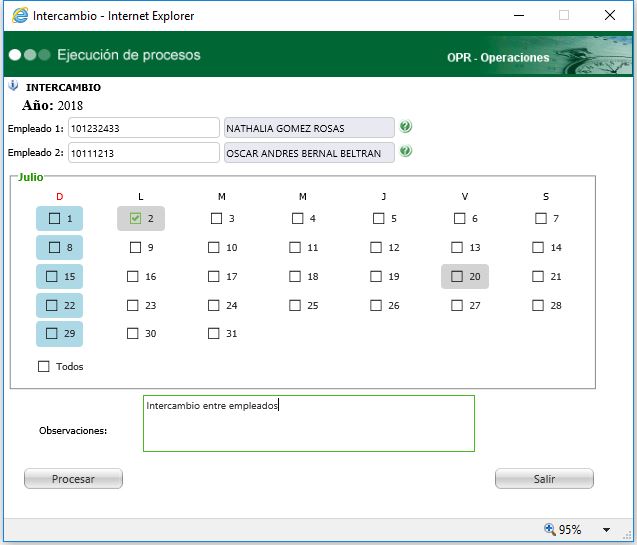Image resolution: width=637 pixels, height=545 pixels.
Task: Select the day 30 checkbox
Action: 133,333
